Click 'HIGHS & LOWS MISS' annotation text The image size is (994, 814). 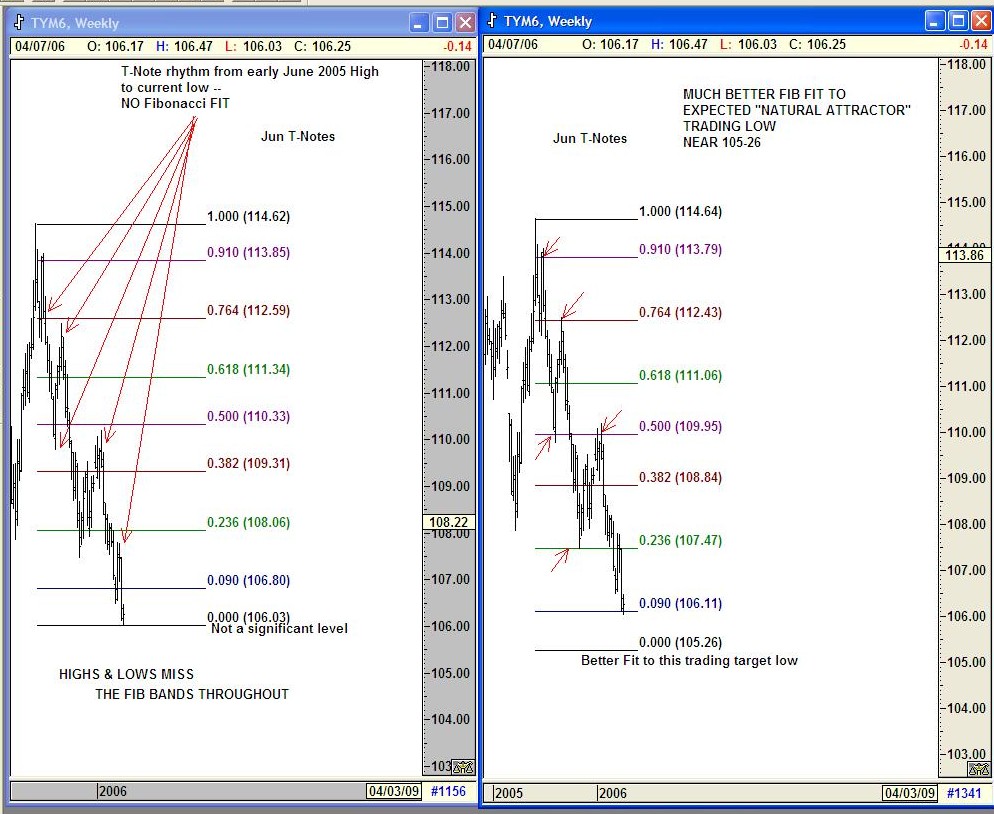pos(126,675)
